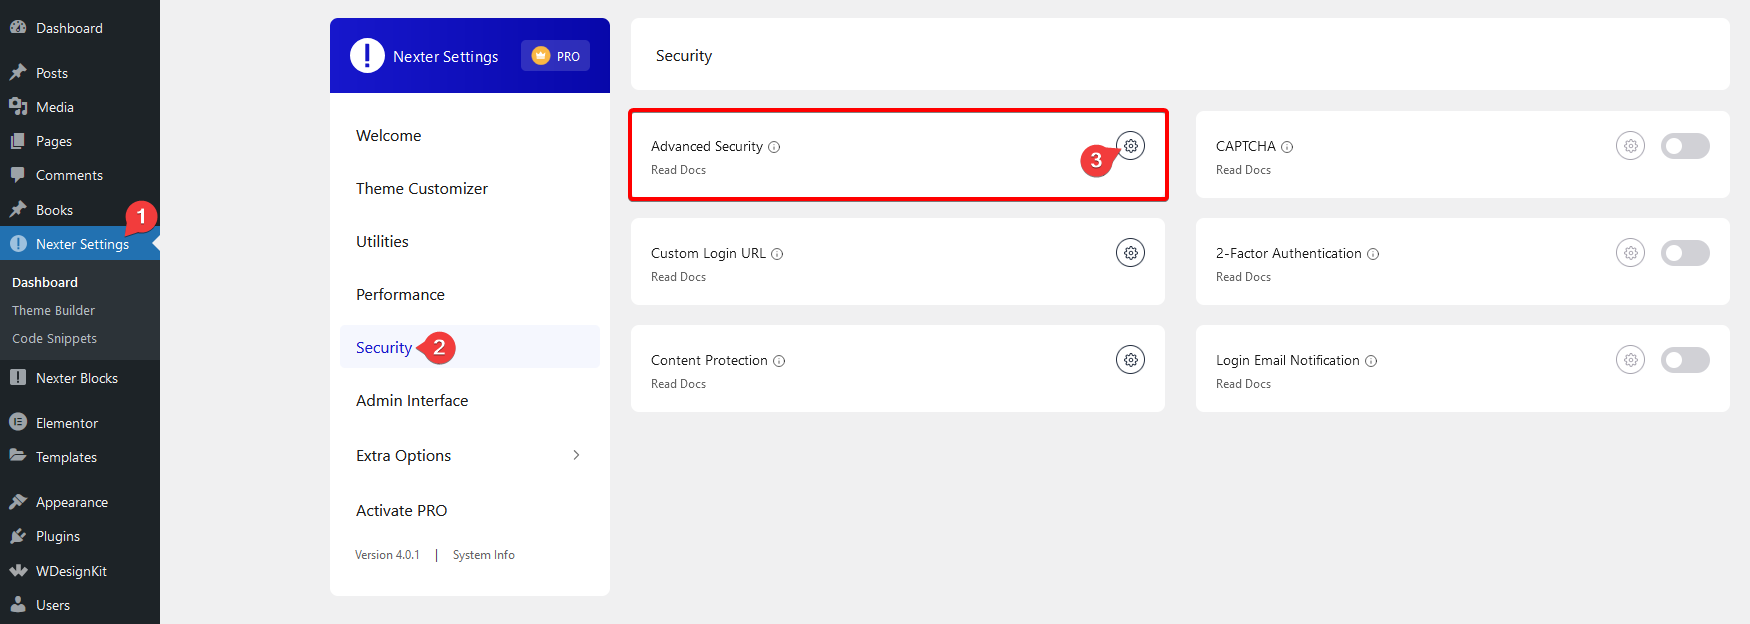Click info icon beside Login Email Notification

coord(1371,361)
